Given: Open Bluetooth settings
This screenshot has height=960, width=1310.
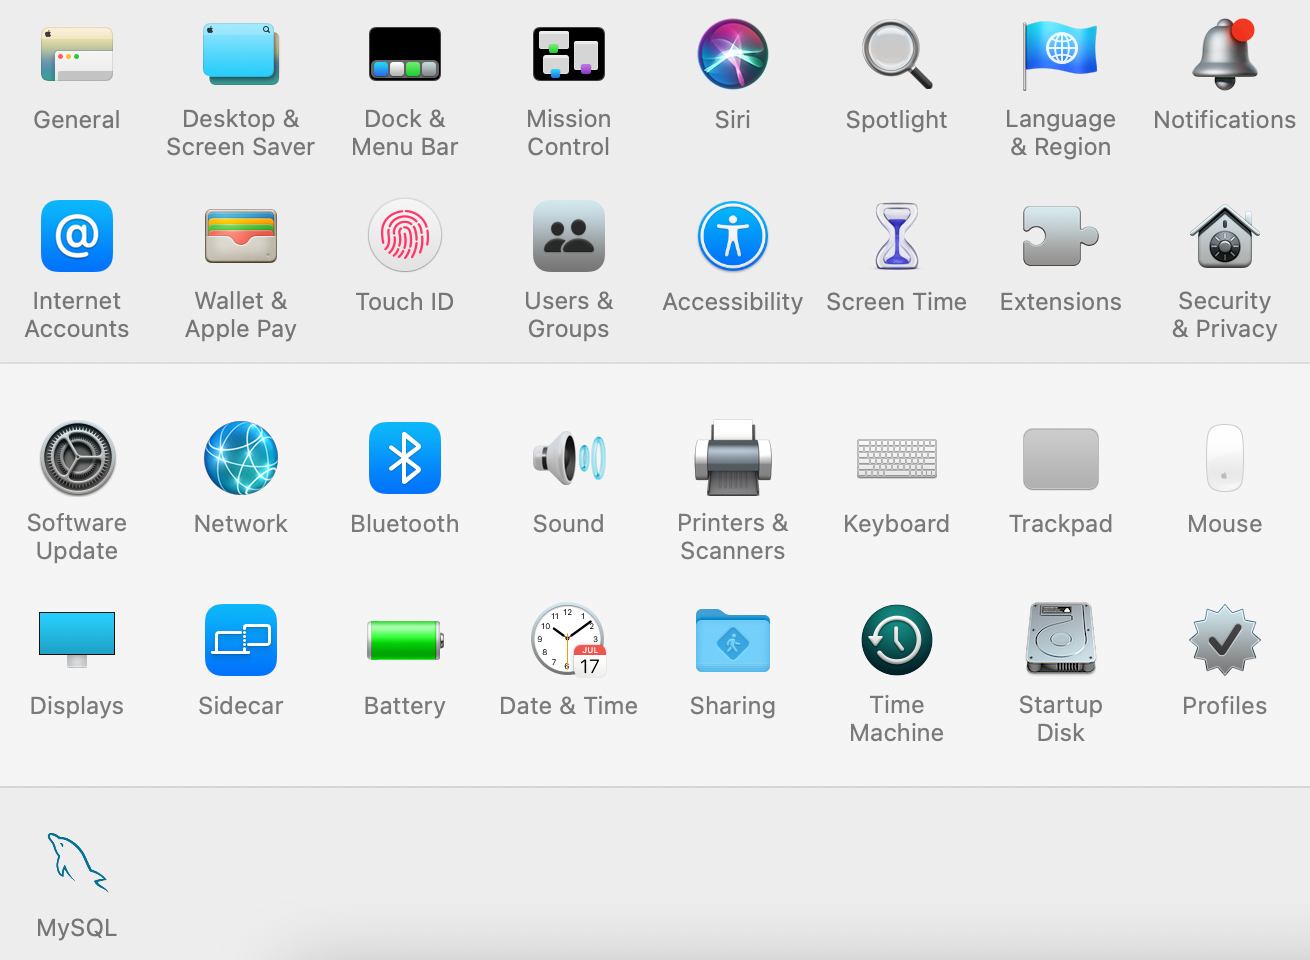Looking at the screenshot, I should tap(405, 459).
